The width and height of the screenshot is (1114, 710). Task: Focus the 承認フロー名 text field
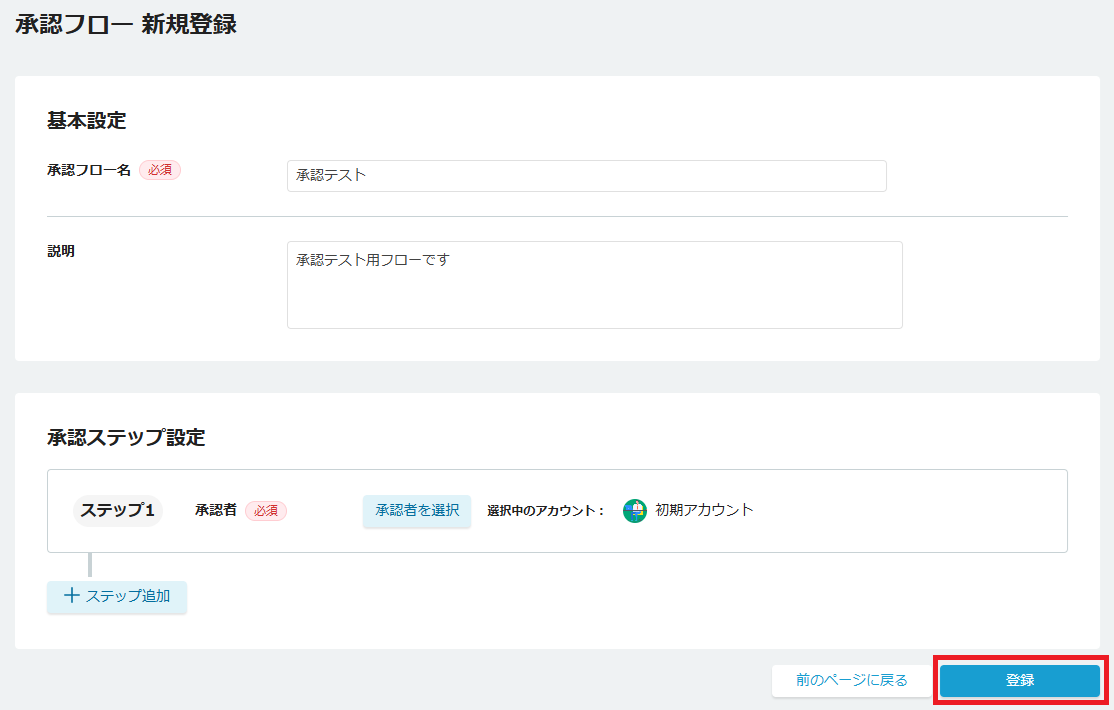586,176
